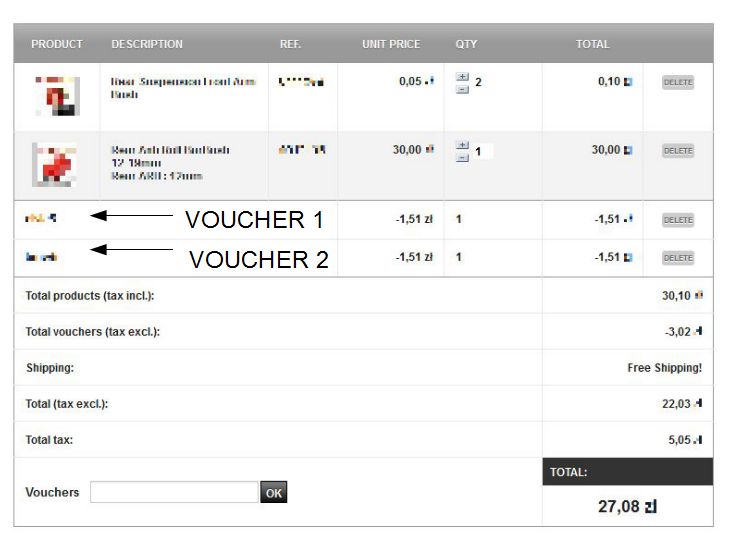732x545 pixels.
Task: Click the TOTAL column header
Action: click(x=592, y=44)
